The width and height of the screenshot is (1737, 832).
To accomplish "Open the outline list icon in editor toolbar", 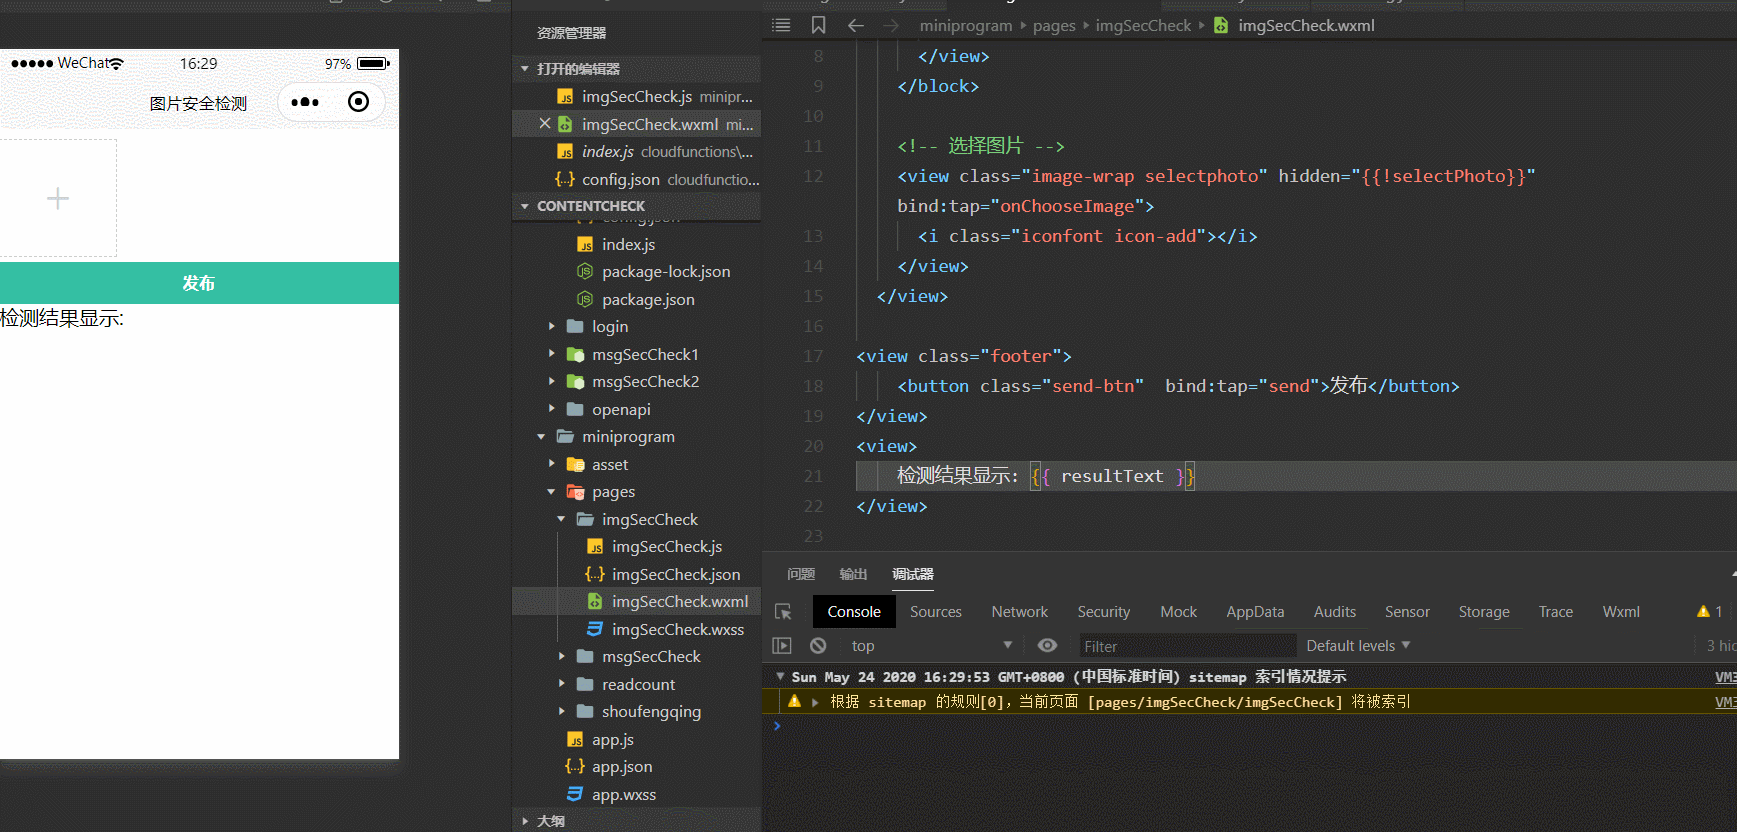I will click(x=782, y=25).
